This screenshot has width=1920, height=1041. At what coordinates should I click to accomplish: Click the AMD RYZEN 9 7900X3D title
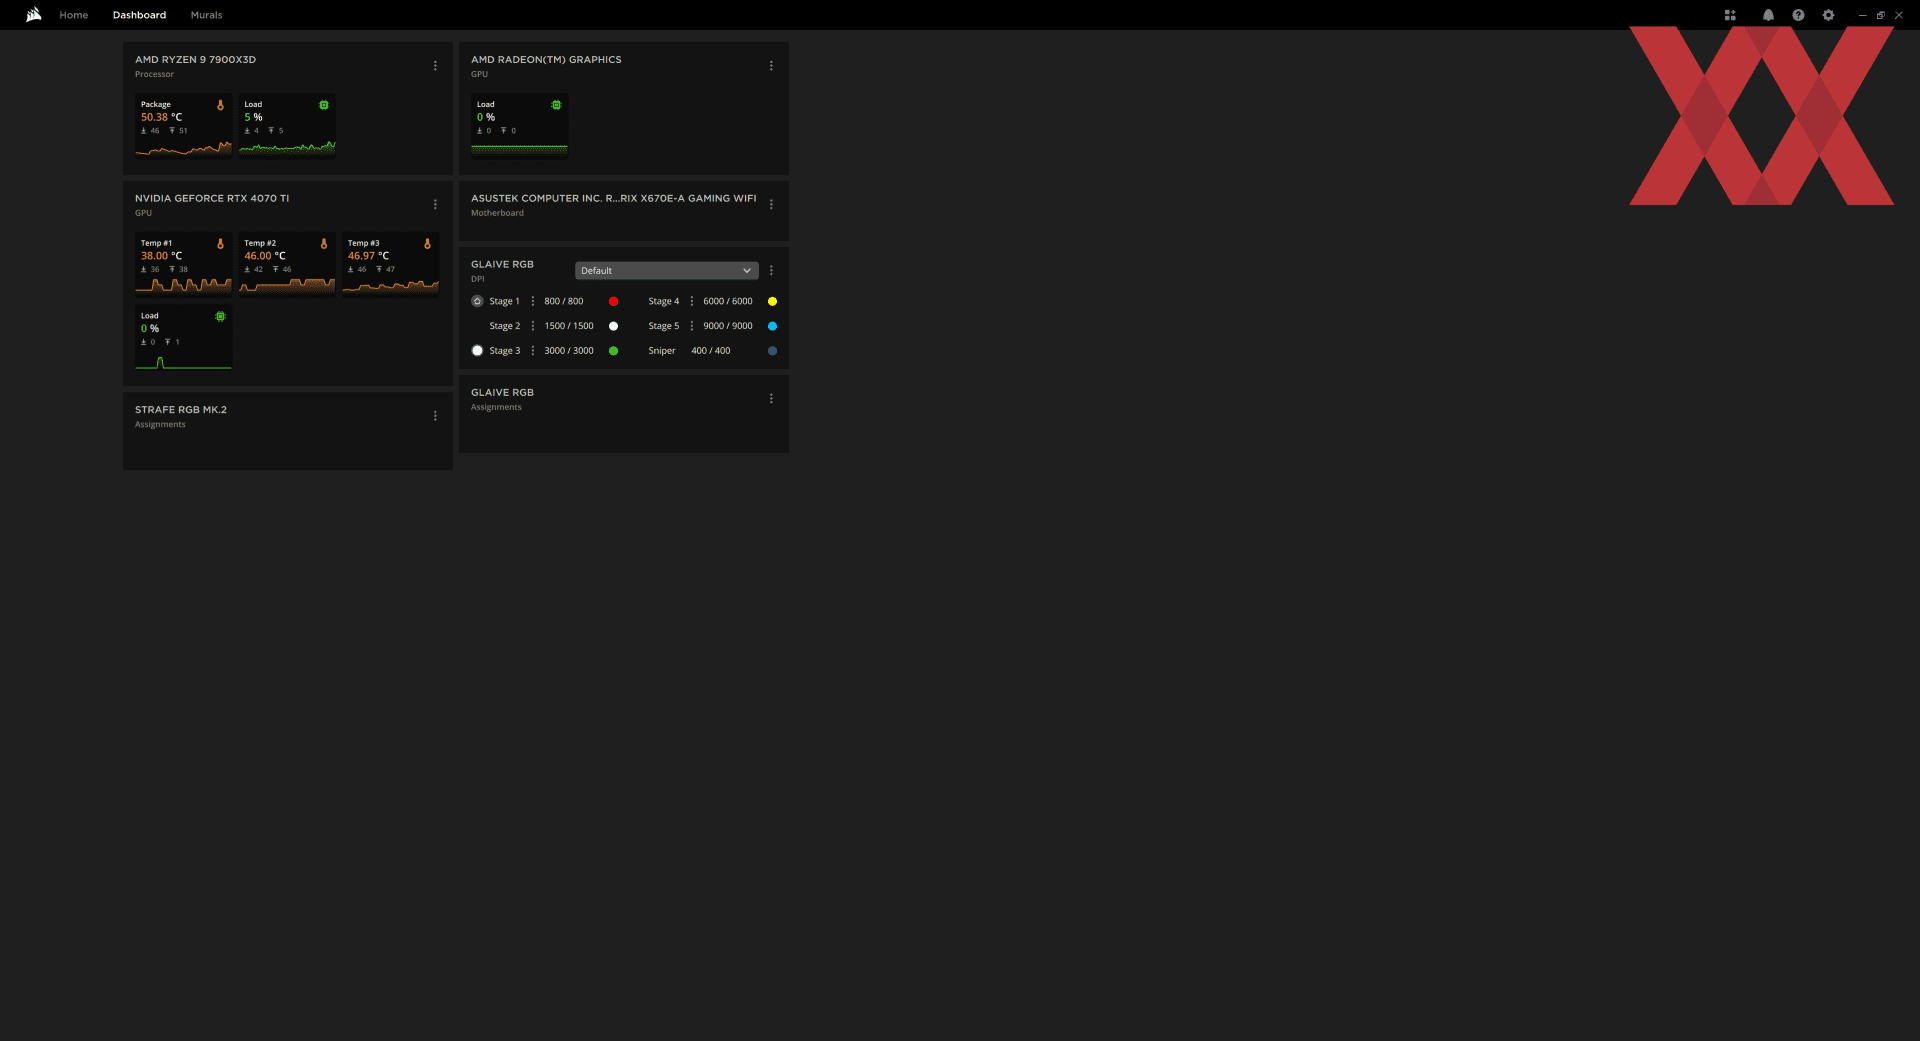coord(195,60)
